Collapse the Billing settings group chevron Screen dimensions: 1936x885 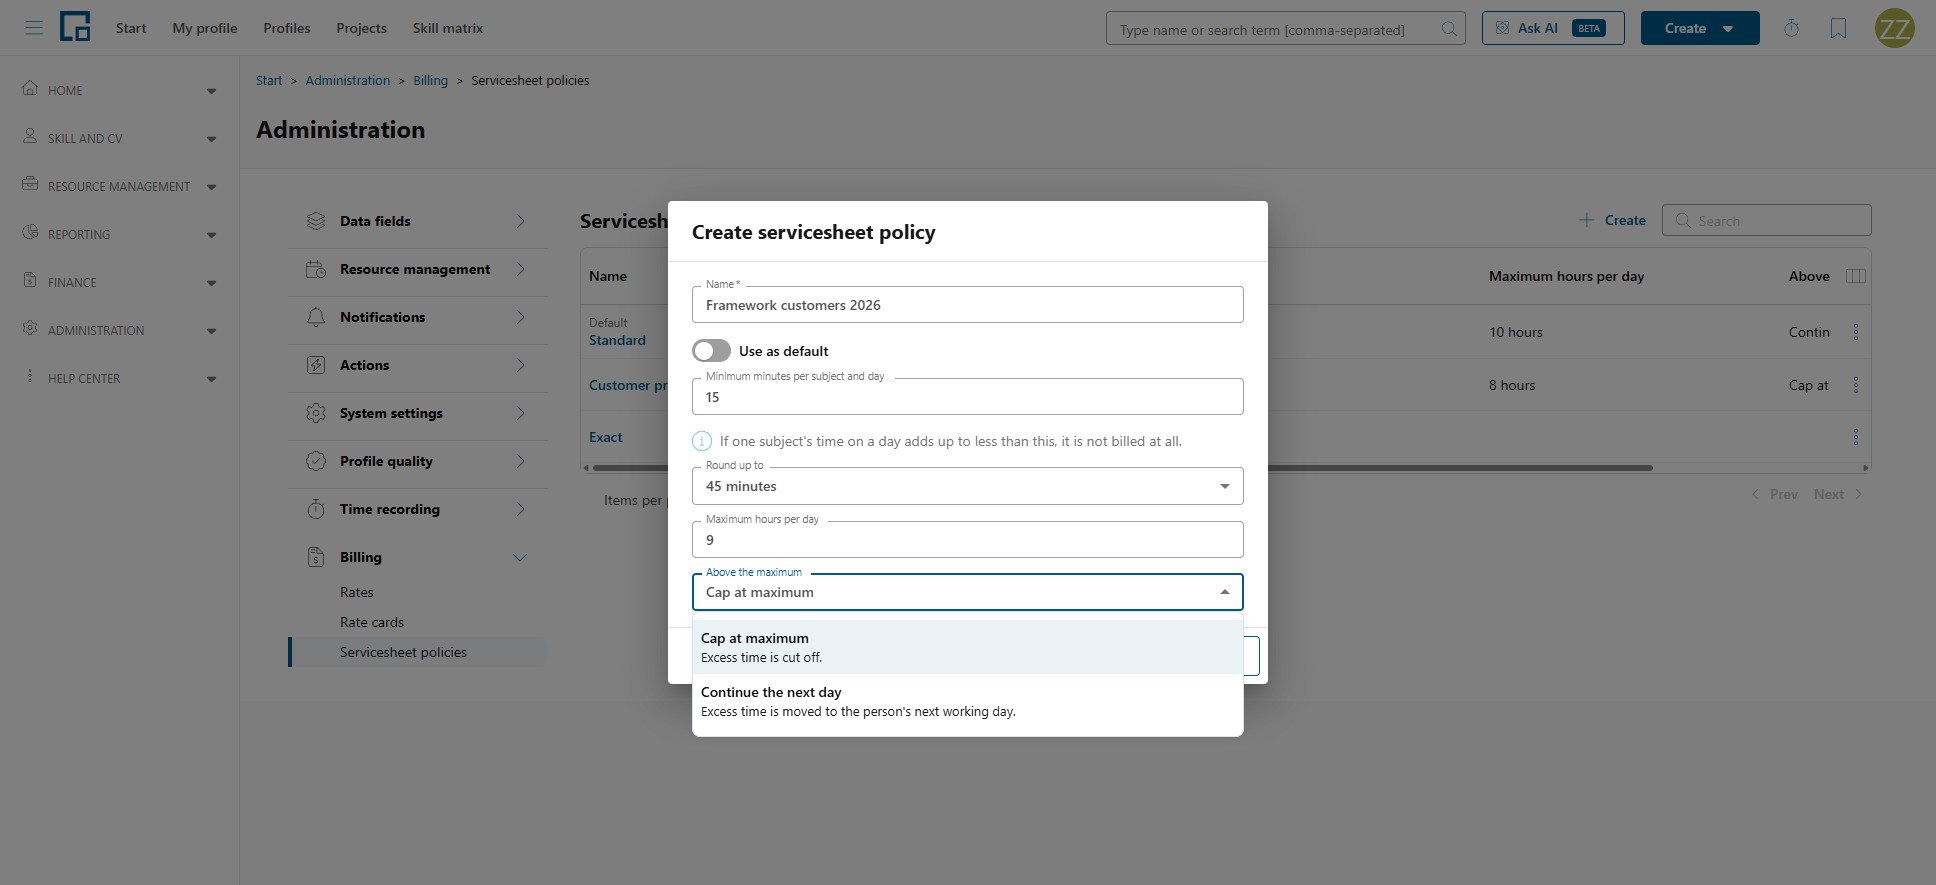click(520, 557)
